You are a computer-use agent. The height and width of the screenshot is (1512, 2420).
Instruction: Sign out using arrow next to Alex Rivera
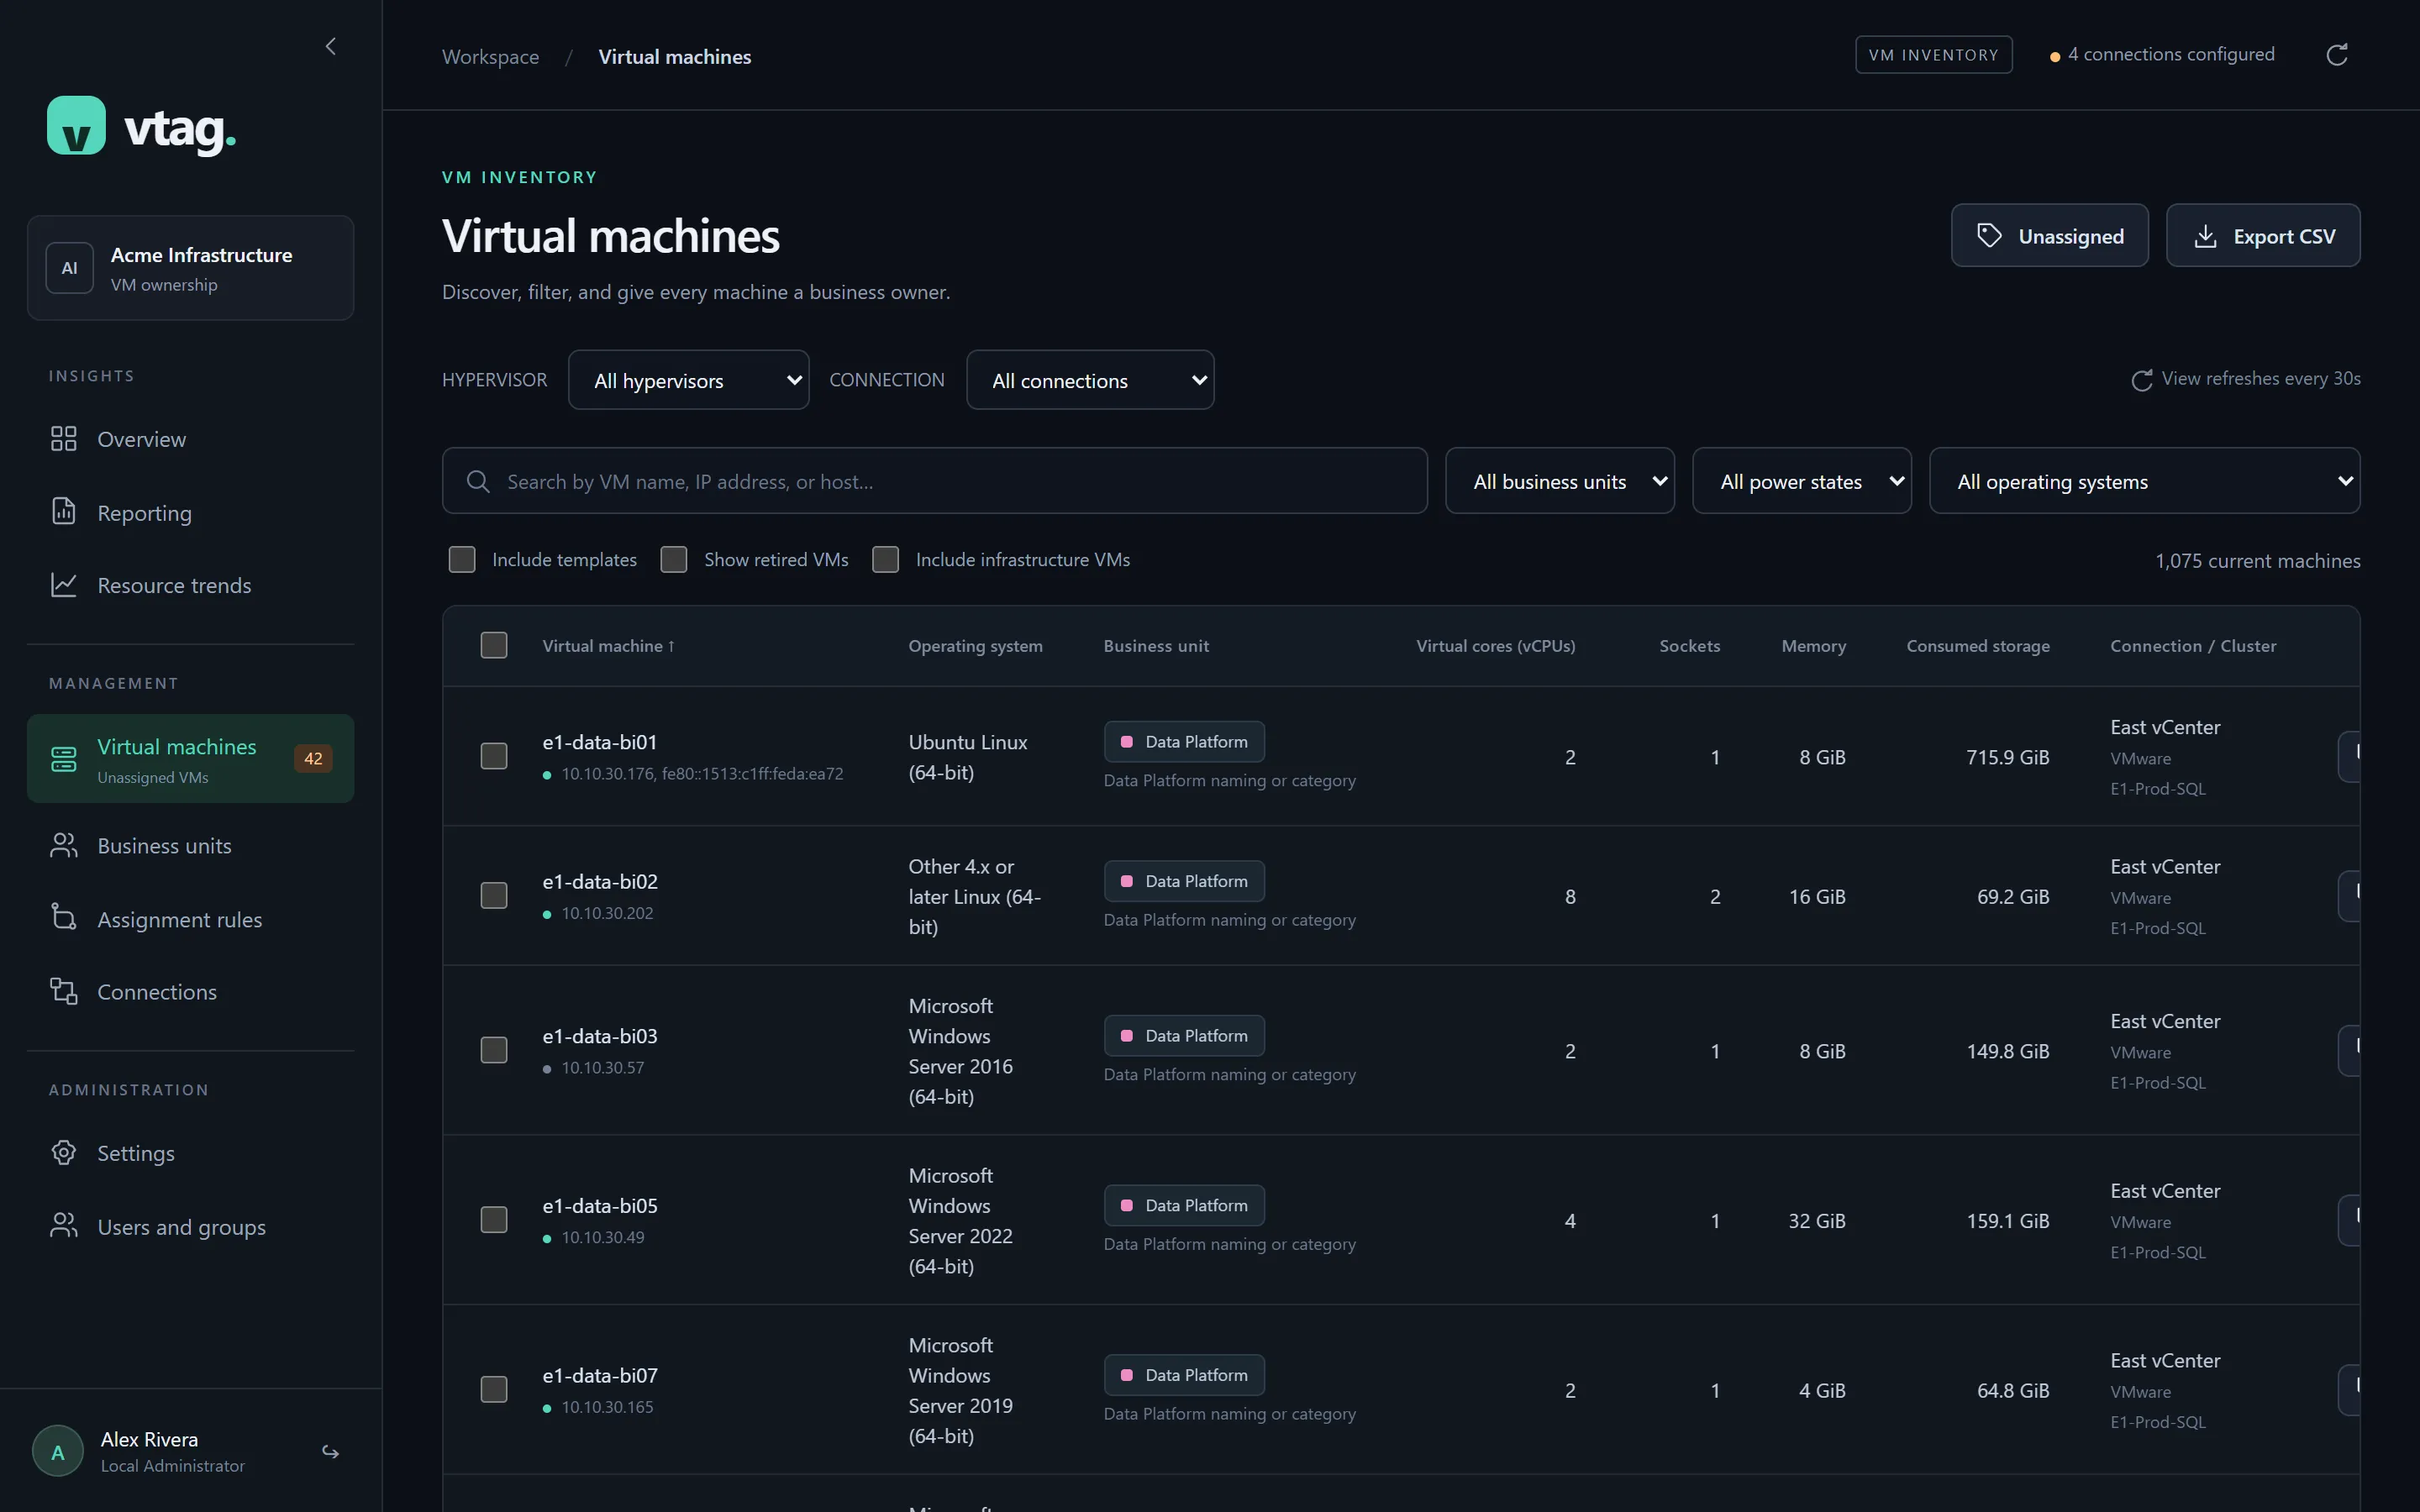(331, 1452)
